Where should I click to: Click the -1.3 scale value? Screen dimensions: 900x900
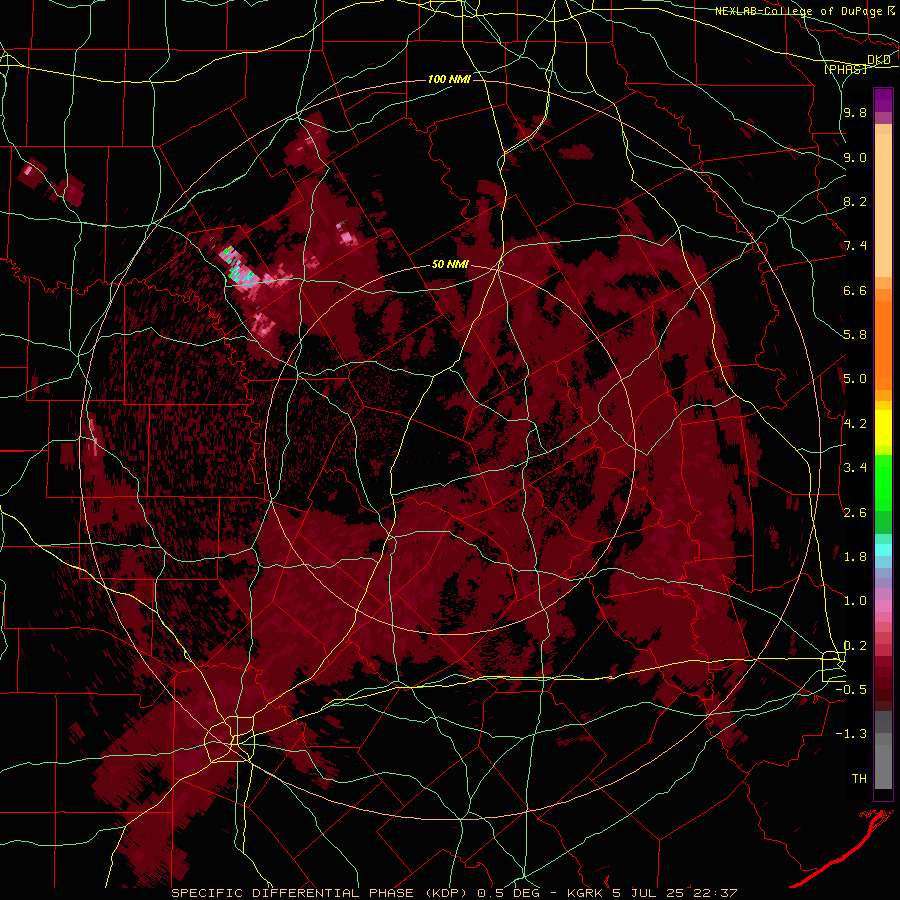click(851, 734)
